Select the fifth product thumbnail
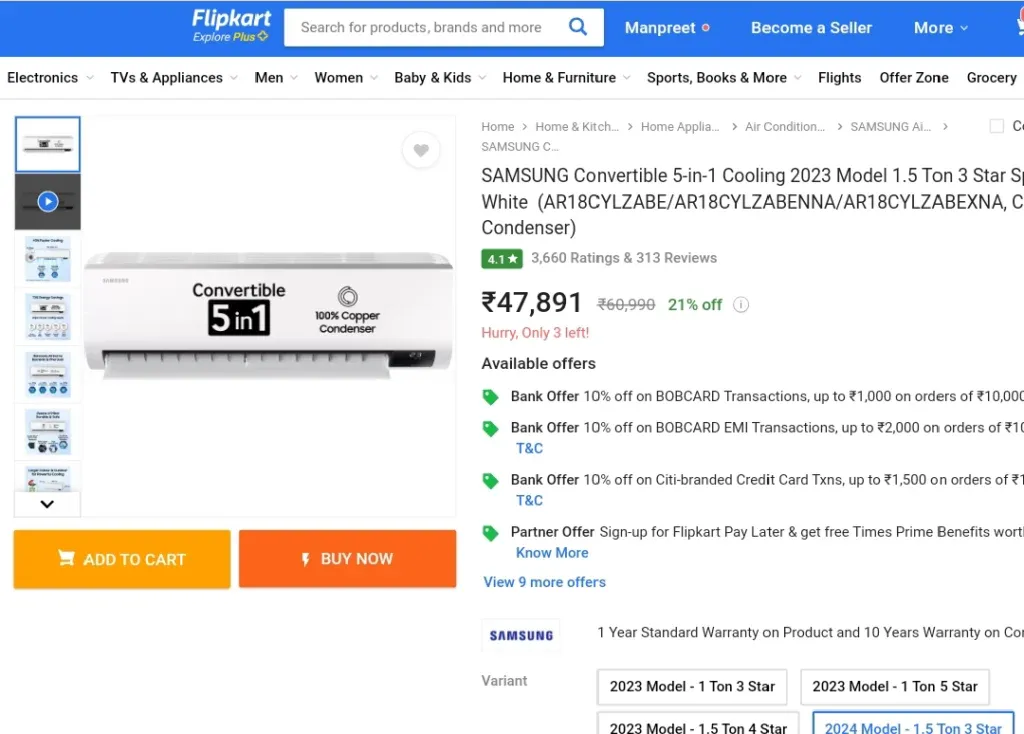This screenshot has height=734, width=1024. click(48, 374)
